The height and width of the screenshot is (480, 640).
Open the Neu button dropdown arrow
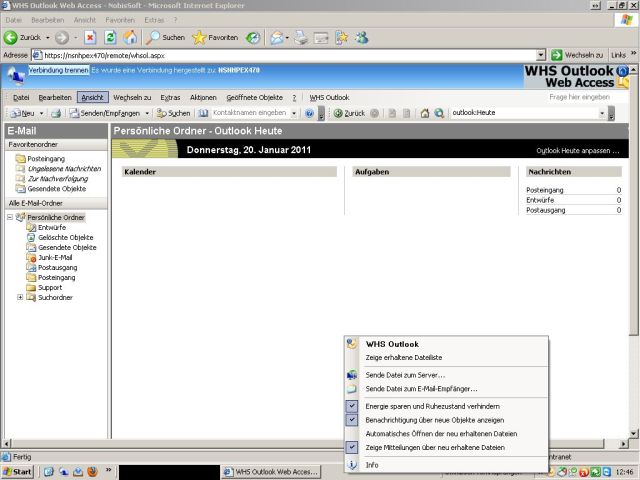tap(41, 113)
